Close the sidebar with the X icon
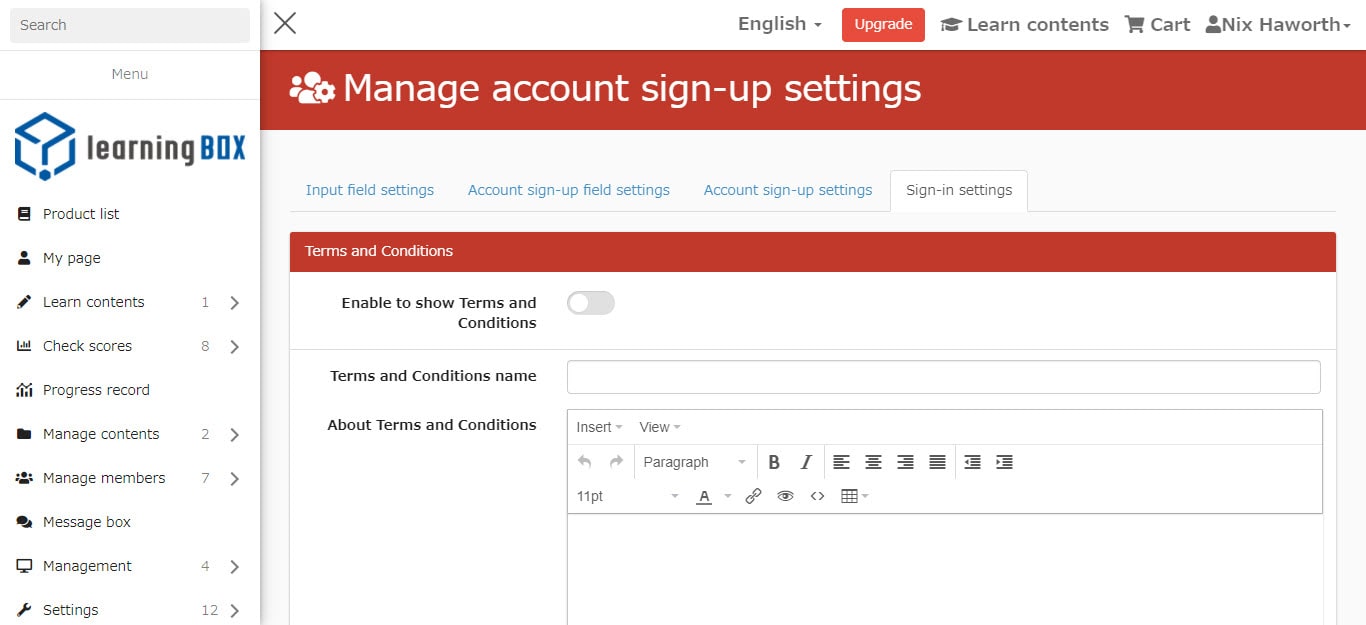The image size is (1366, 625). click(285, 23)
